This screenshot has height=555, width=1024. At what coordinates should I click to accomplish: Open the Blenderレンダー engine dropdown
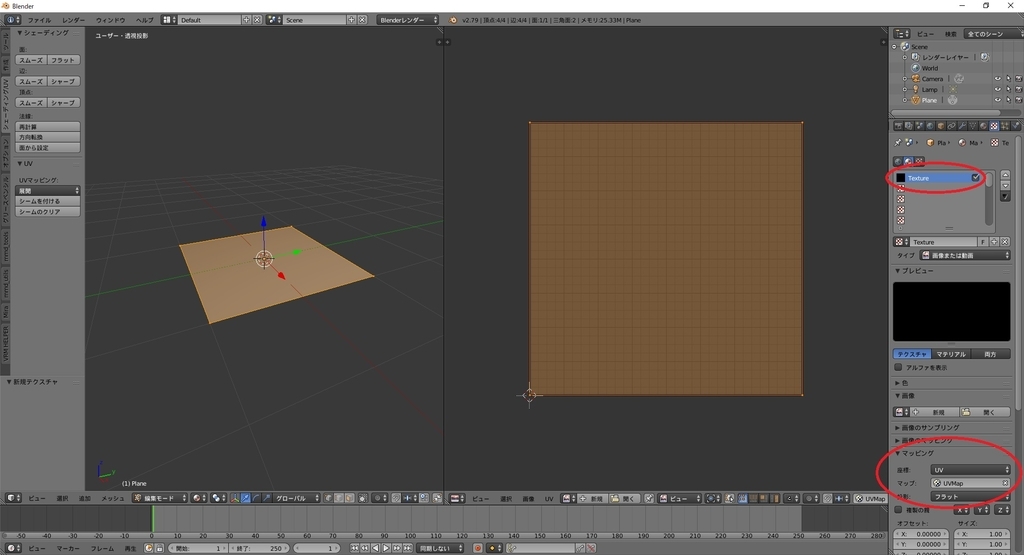pos(408,20)
